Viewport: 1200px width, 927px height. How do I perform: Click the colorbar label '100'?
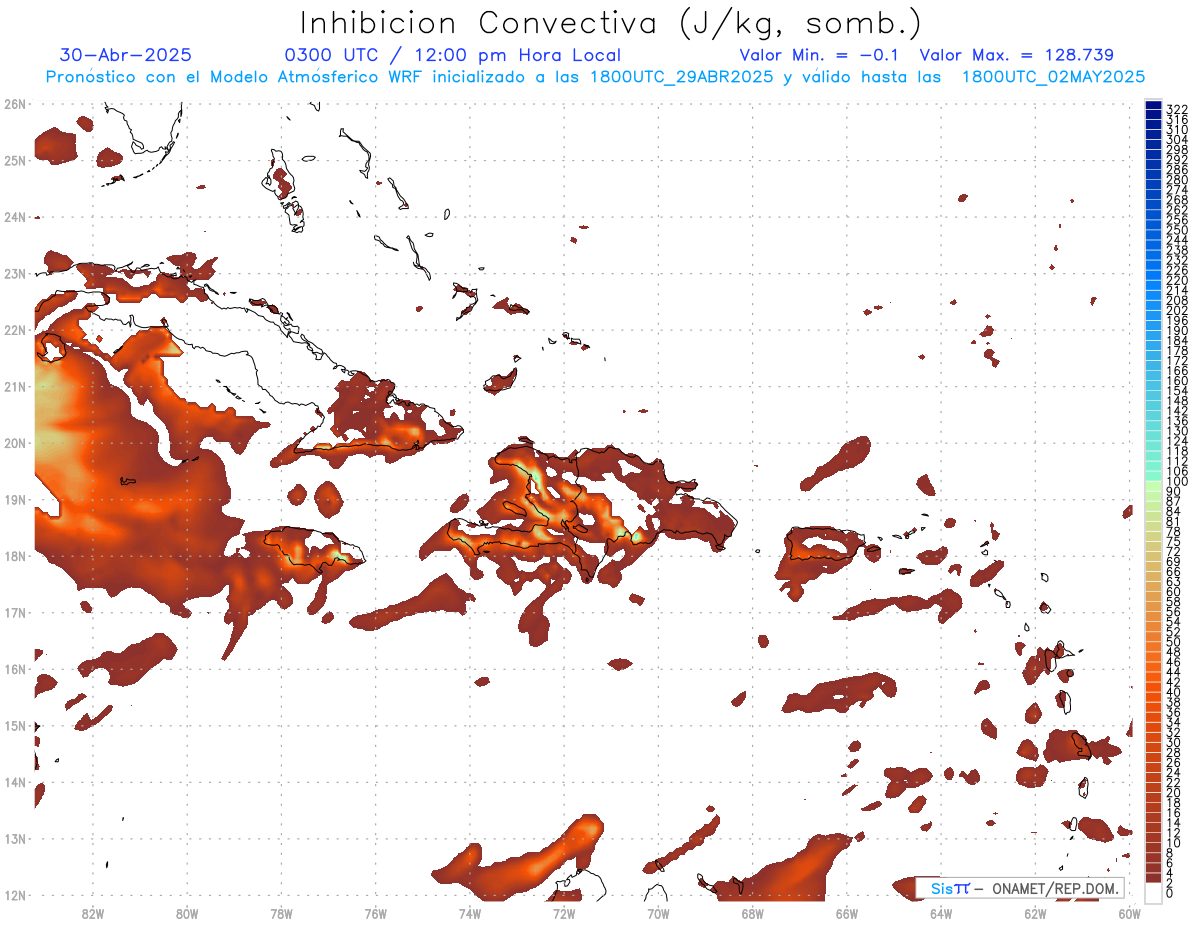click(x=1177, y=482)
